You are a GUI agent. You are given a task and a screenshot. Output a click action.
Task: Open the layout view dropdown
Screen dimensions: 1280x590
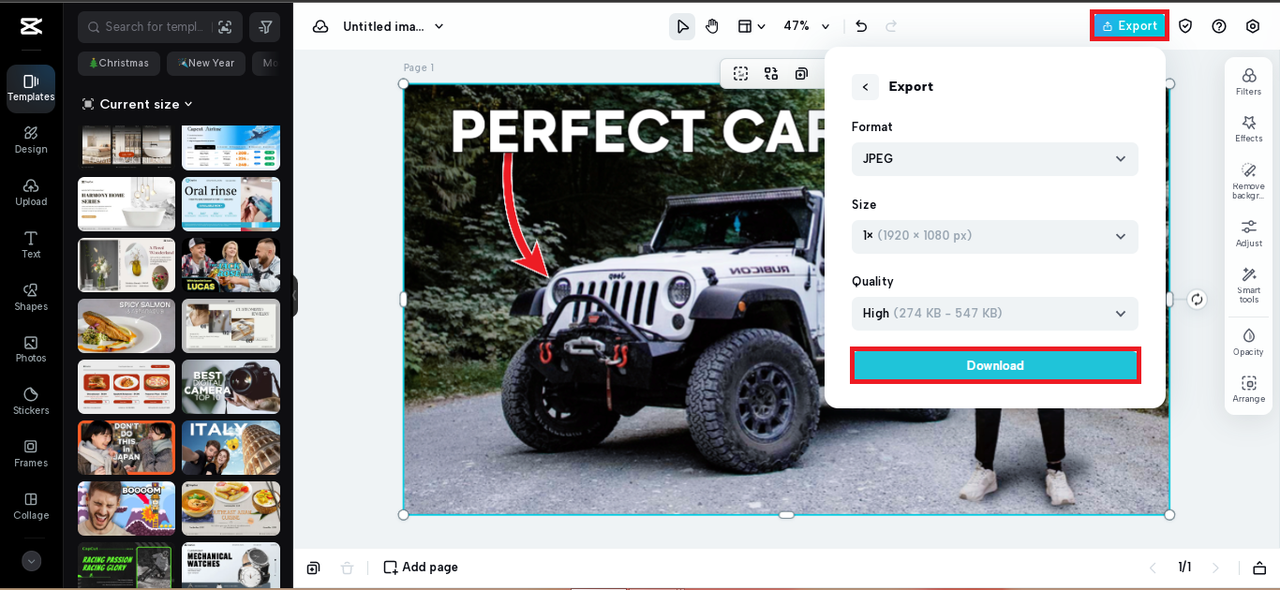751,27
